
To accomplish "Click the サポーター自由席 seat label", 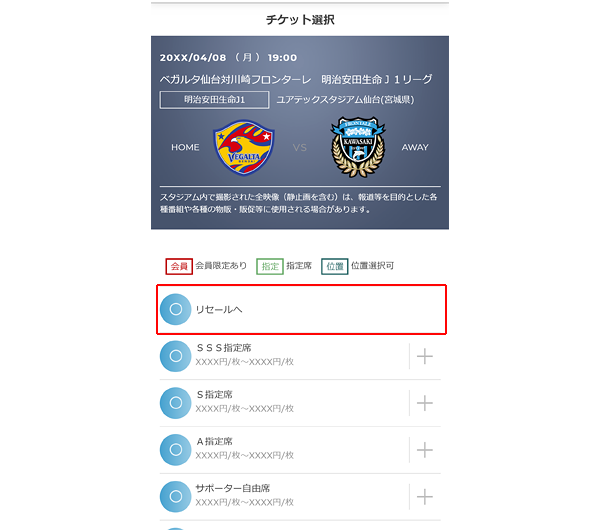I will 233,488.
